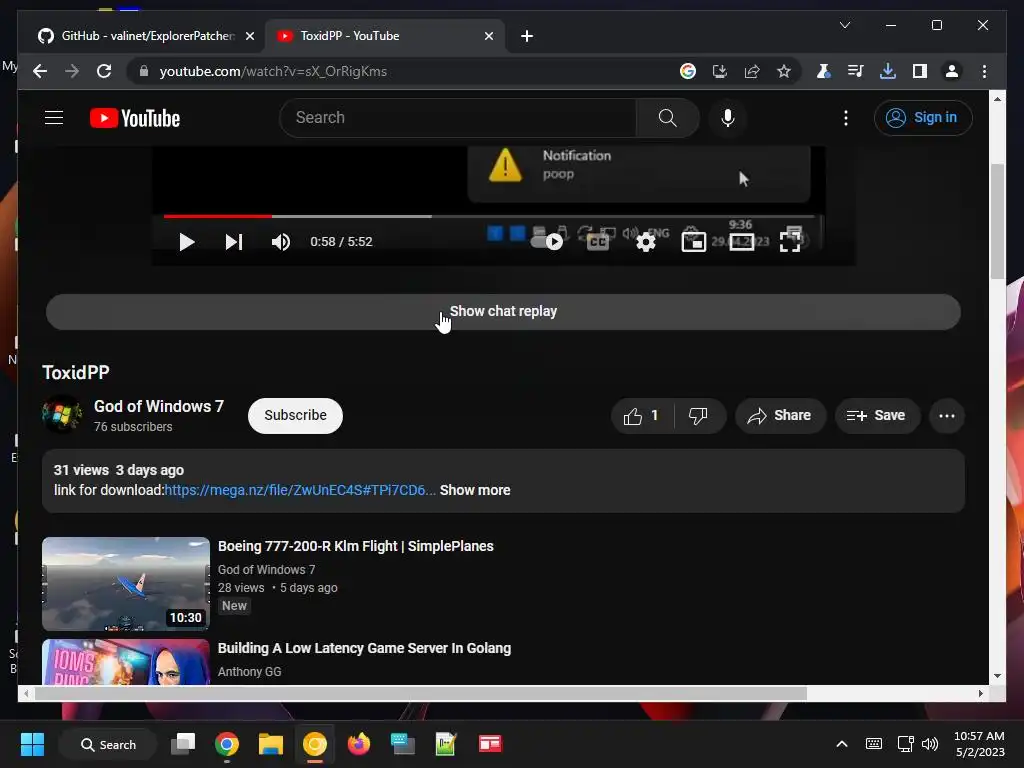Enter full screen mode
The image size is (1024, 768).
pos(790,242)
